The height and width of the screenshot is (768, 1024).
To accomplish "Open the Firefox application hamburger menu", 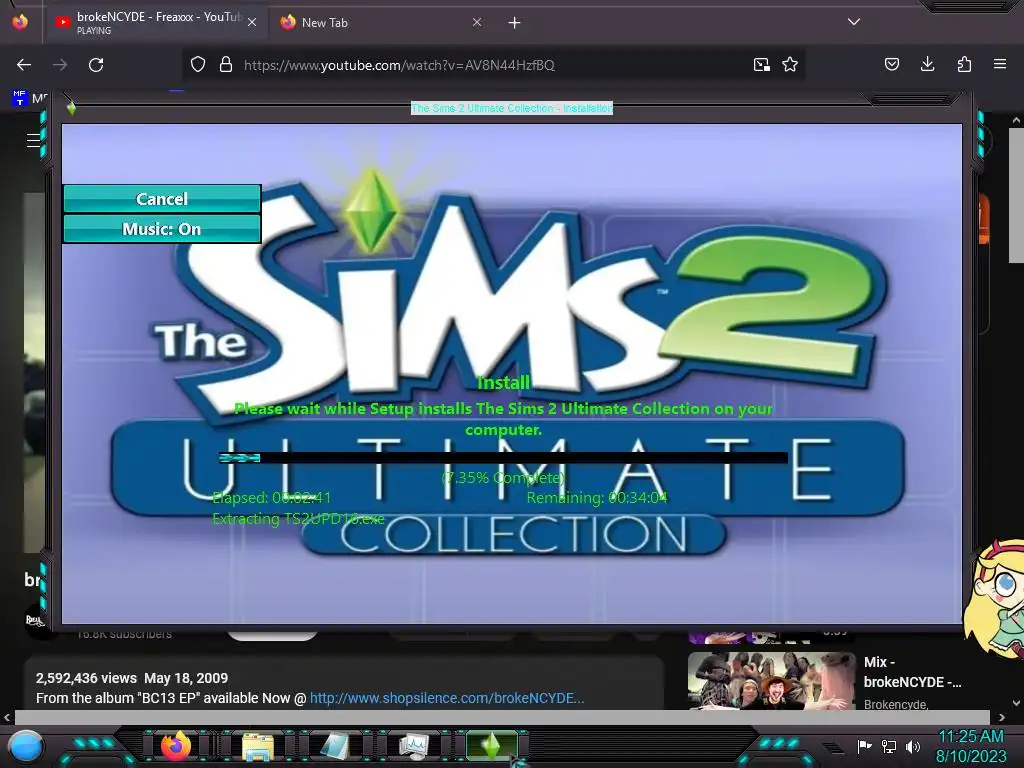I will pyautogui.click(x=1000, y=64).
